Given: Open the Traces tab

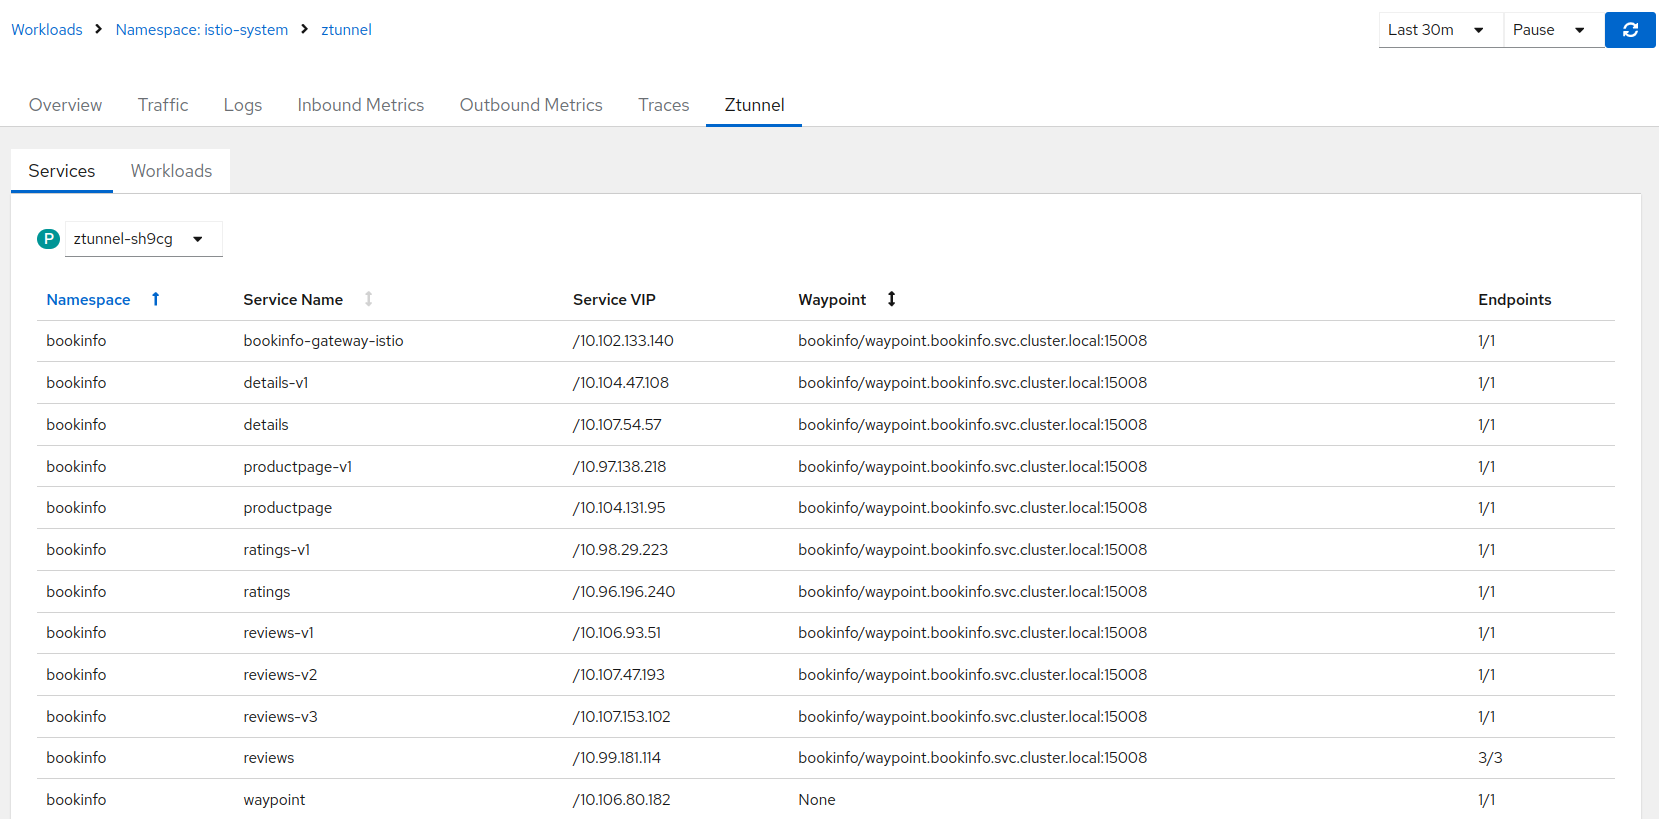Looking at the screenshot, I should click(x=664, y=105).
